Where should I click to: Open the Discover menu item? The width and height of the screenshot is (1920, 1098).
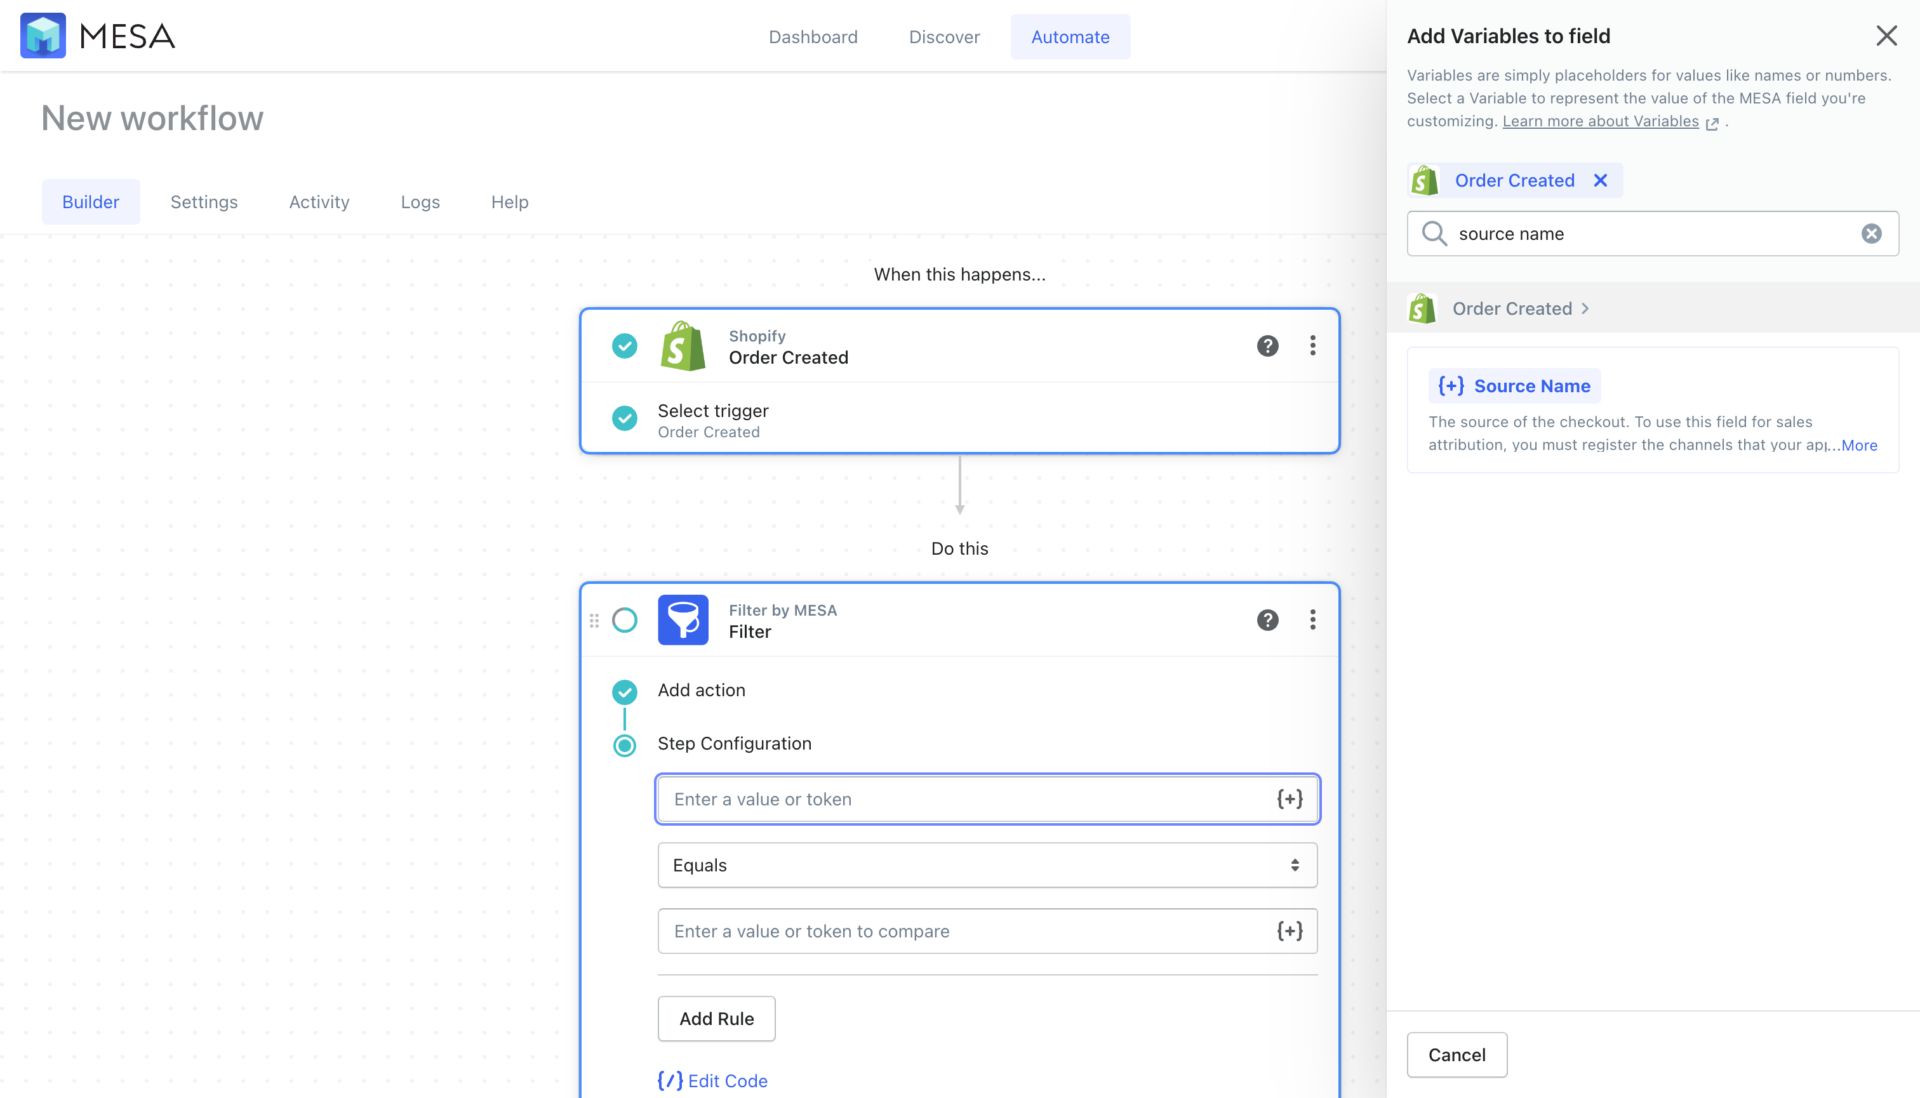944,36
